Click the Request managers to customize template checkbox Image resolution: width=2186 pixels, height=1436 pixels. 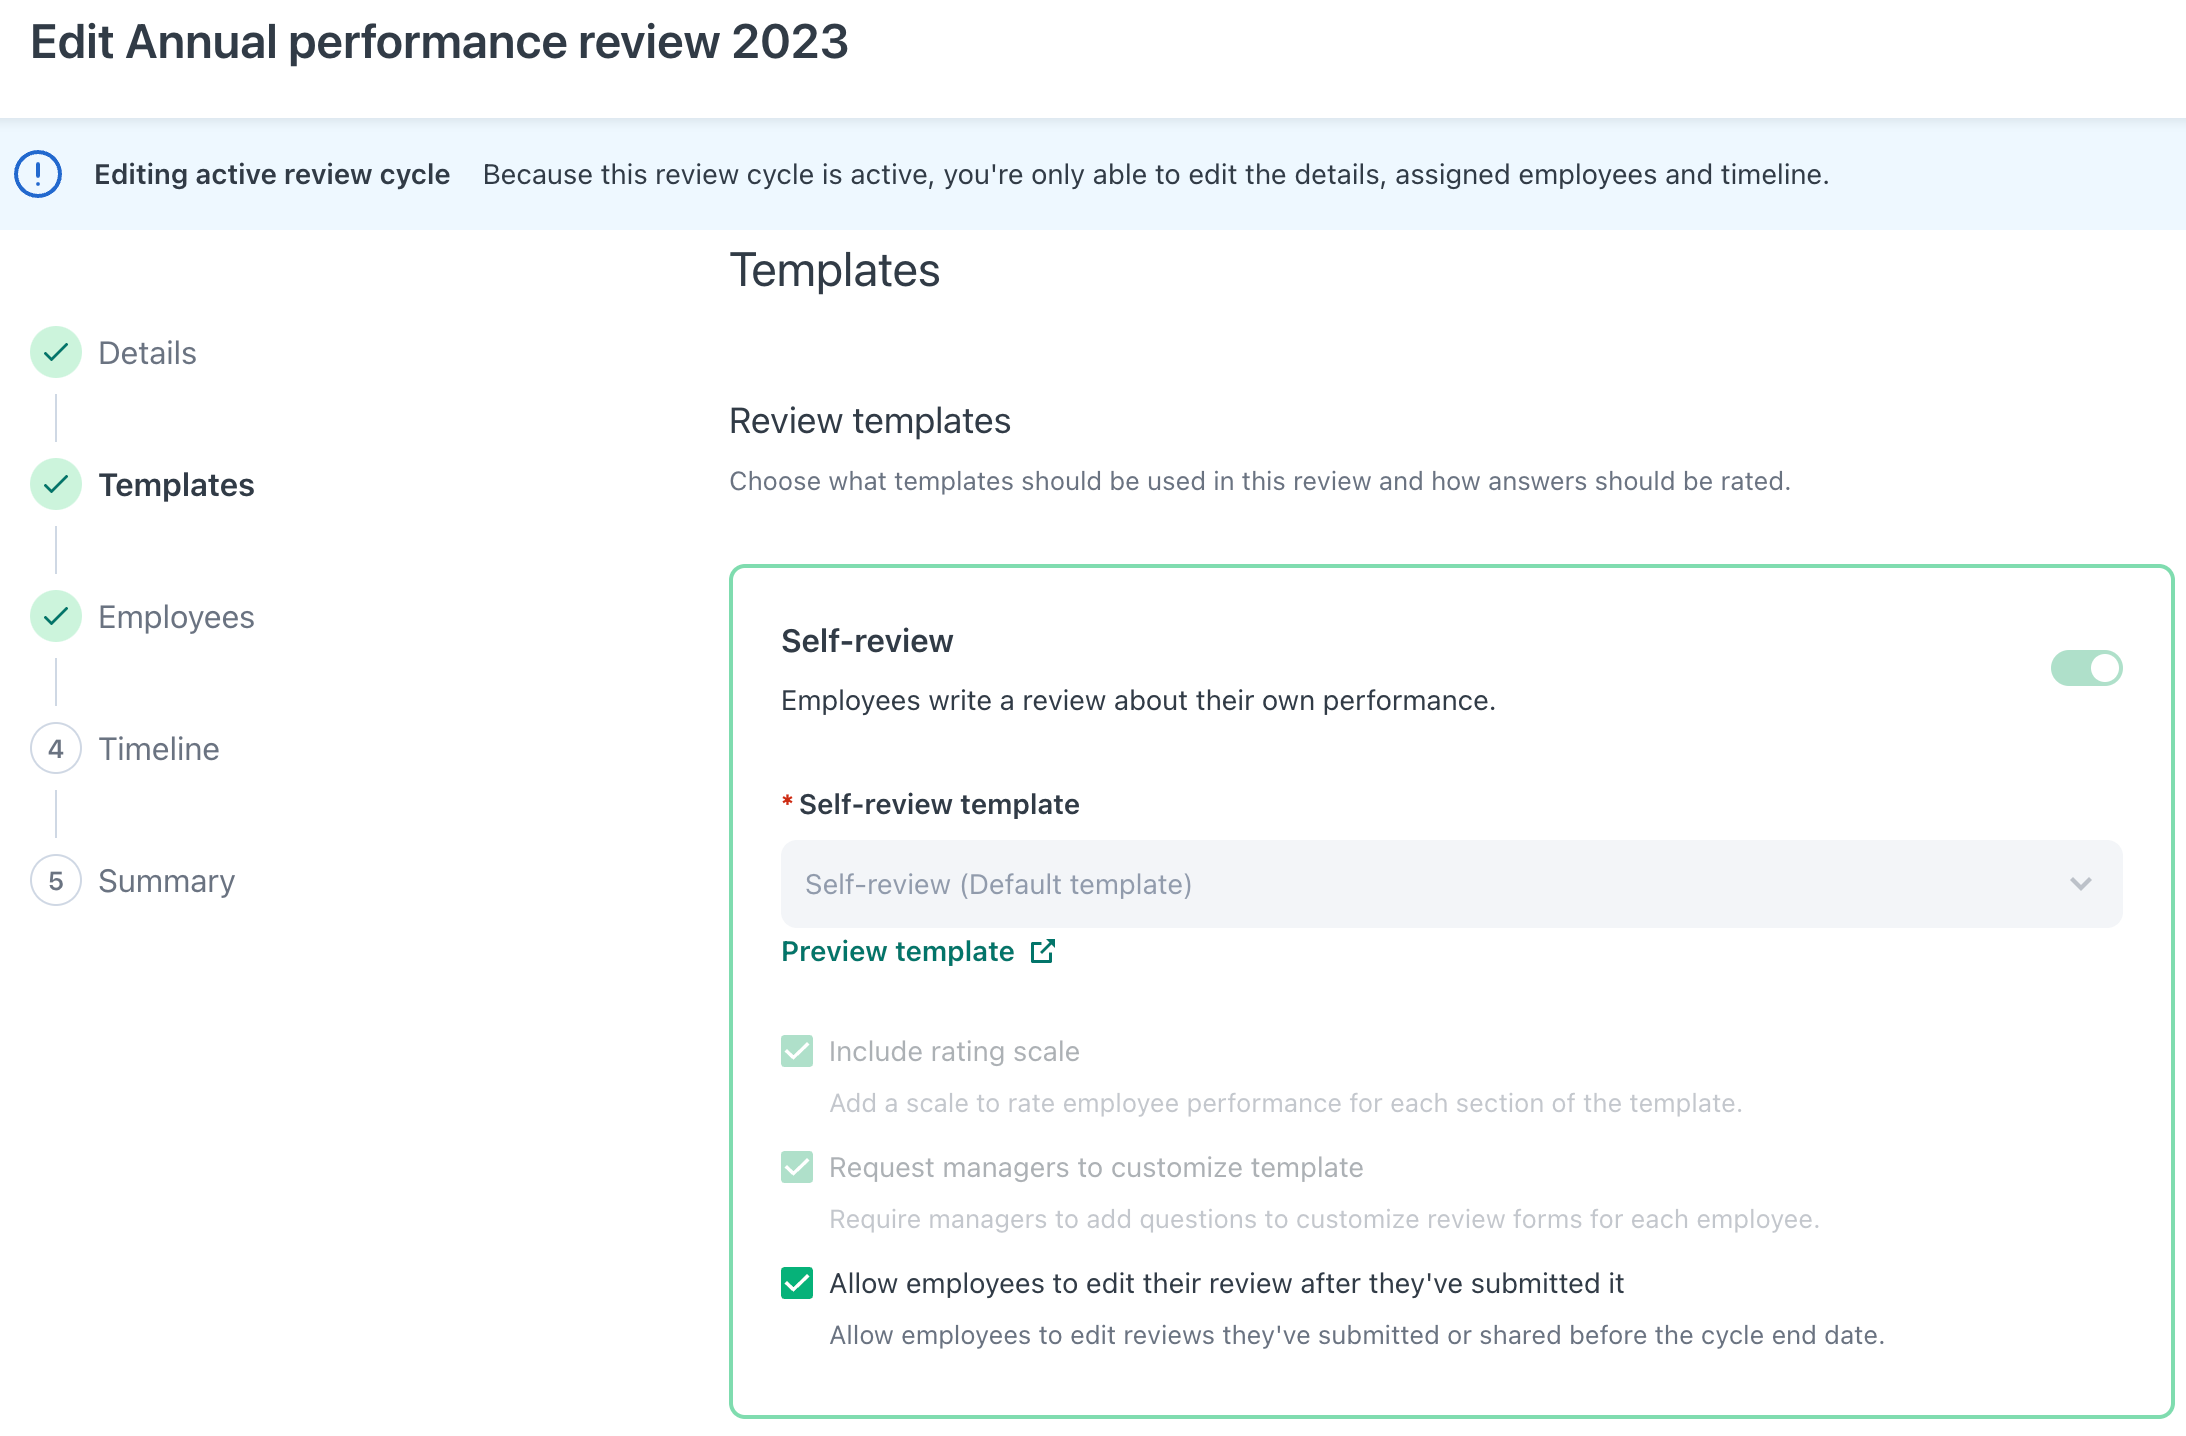(x=796, y=1167)
